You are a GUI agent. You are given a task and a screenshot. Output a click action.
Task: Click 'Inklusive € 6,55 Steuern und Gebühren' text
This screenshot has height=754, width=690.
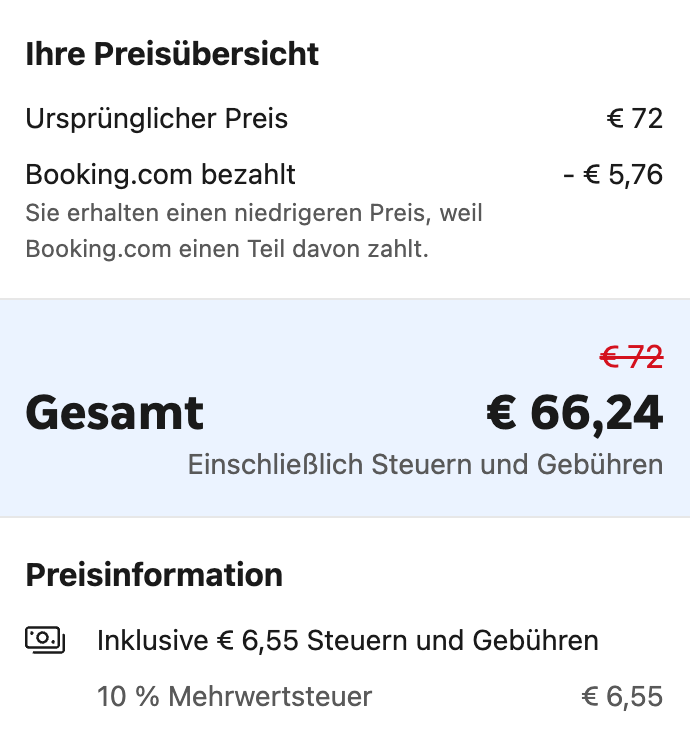(x=348, y=641)
